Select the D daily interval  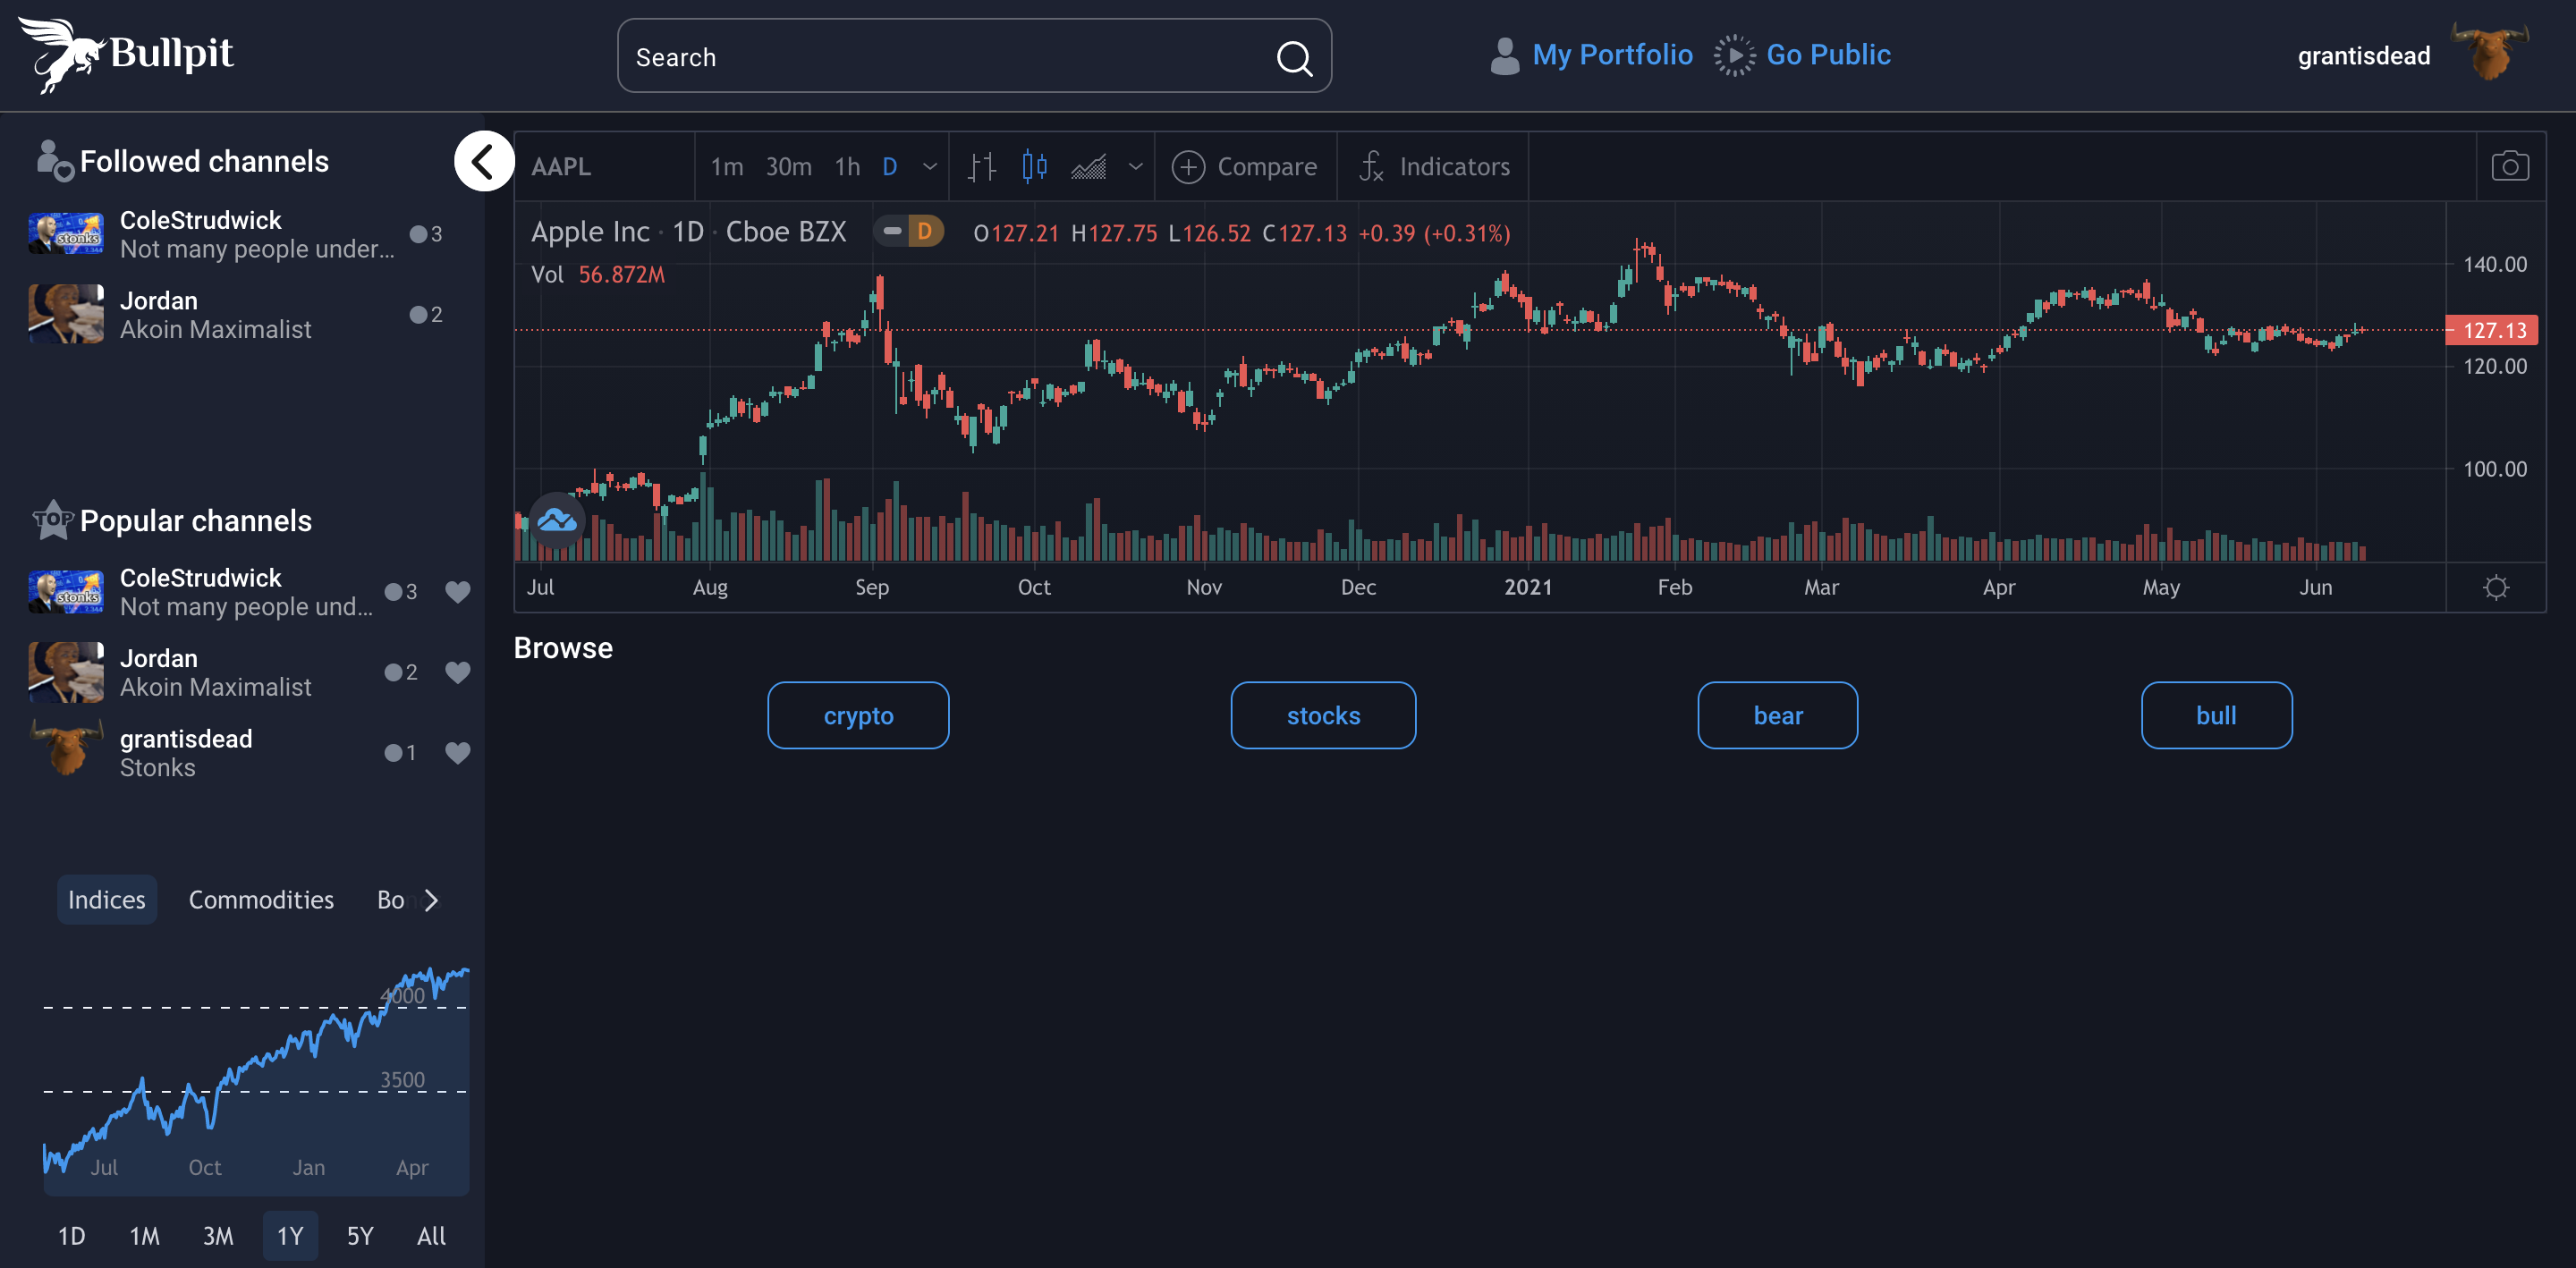coord(890,167)
